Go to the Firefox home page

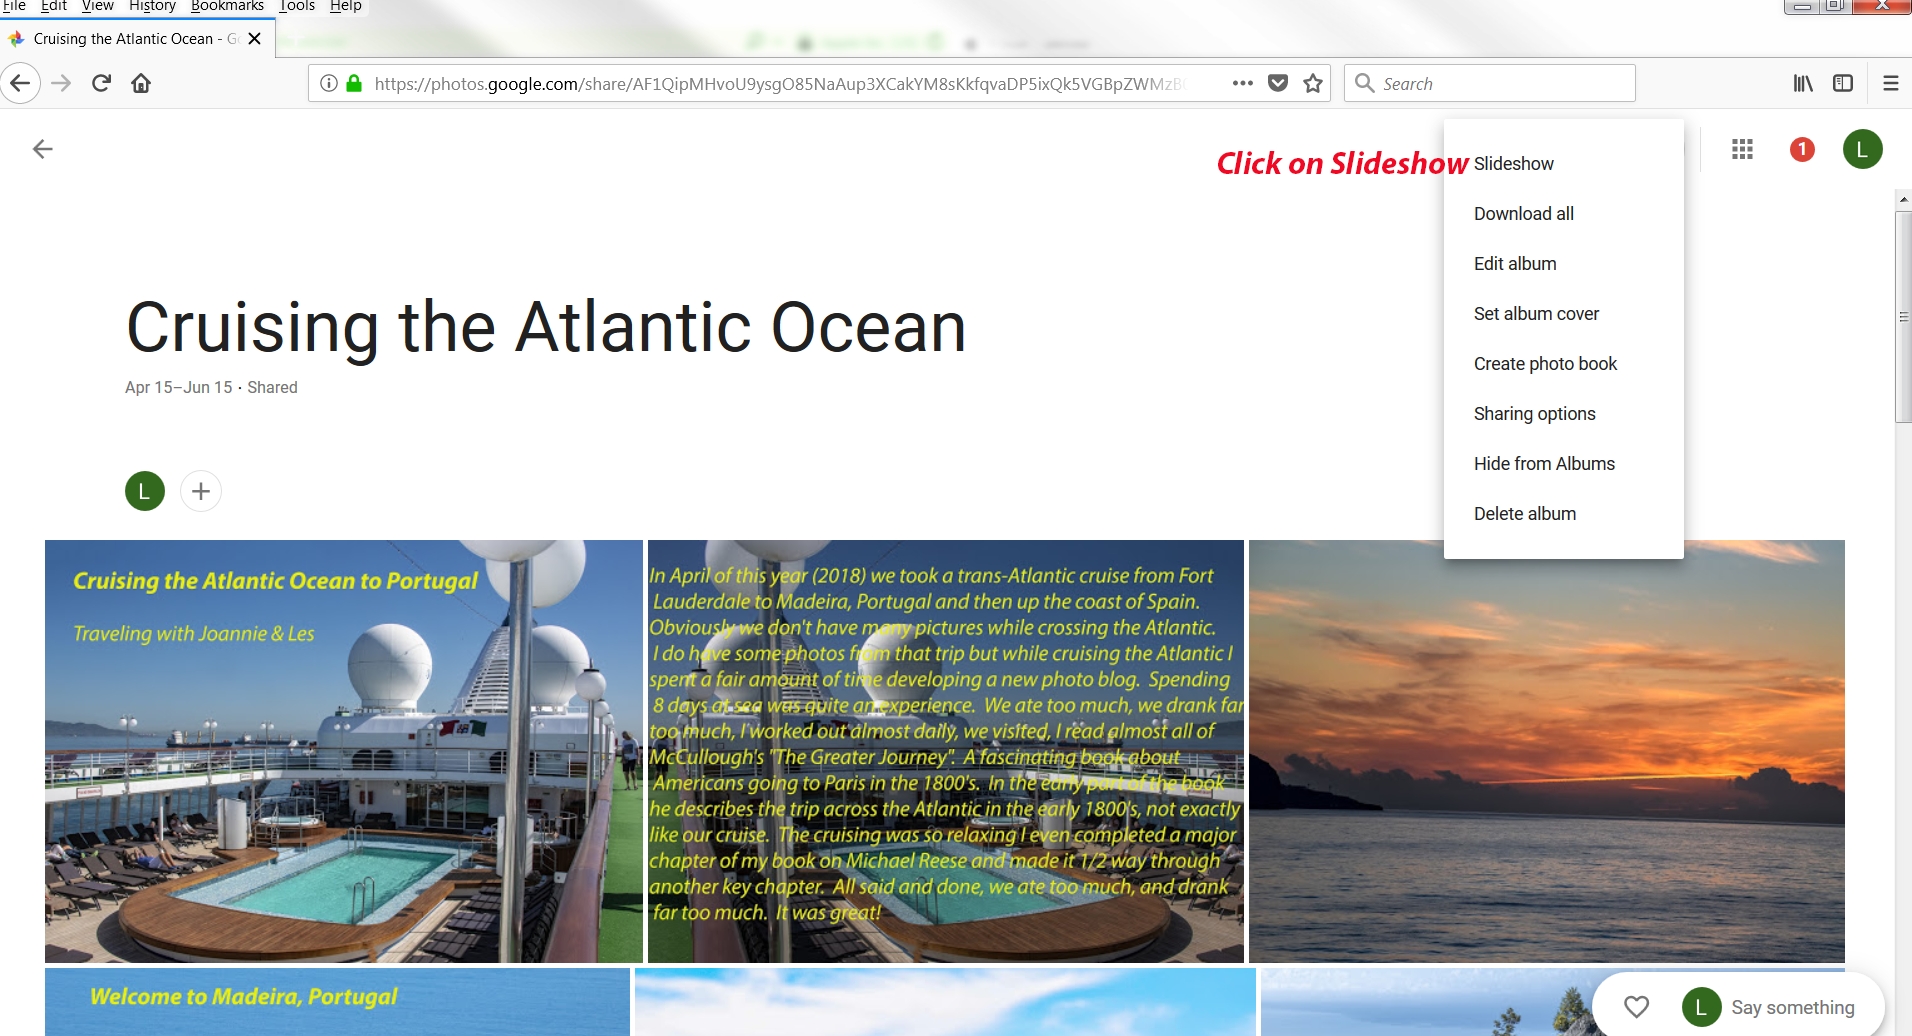click(x=141, y=83)
